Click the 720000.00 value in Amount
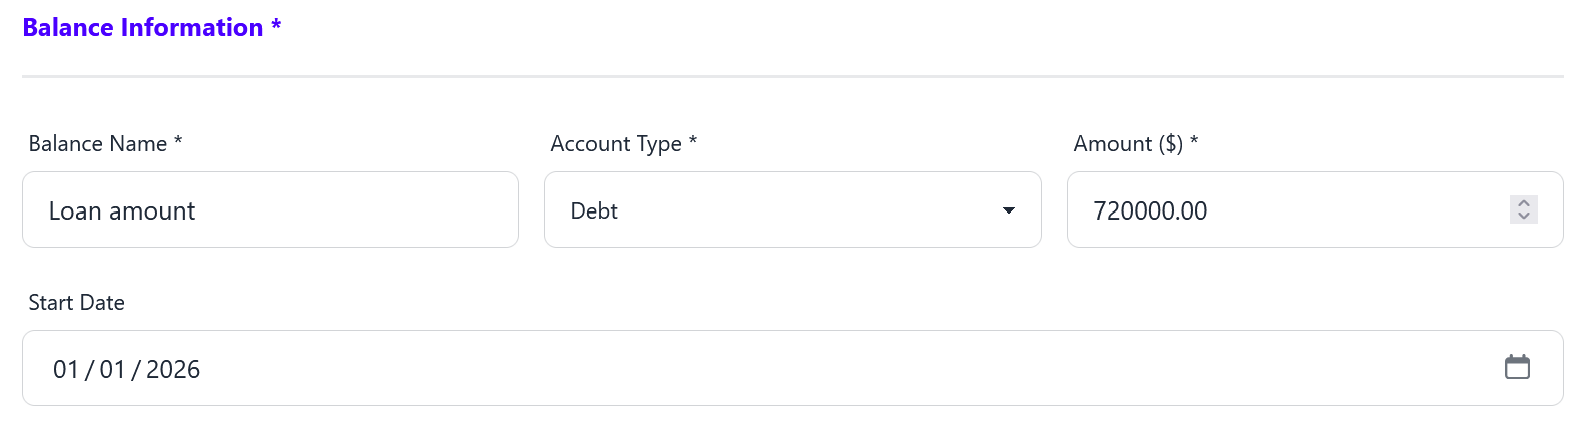 tap(1150, 211)
